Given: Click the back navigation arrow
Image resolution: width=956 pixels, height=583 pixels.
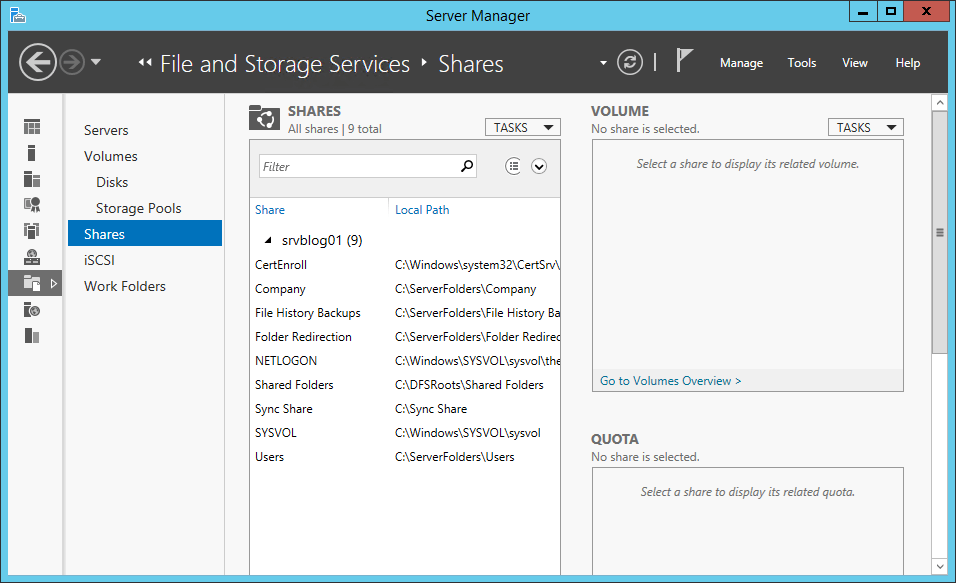Looking at the screenshot, I should point(37,62).
